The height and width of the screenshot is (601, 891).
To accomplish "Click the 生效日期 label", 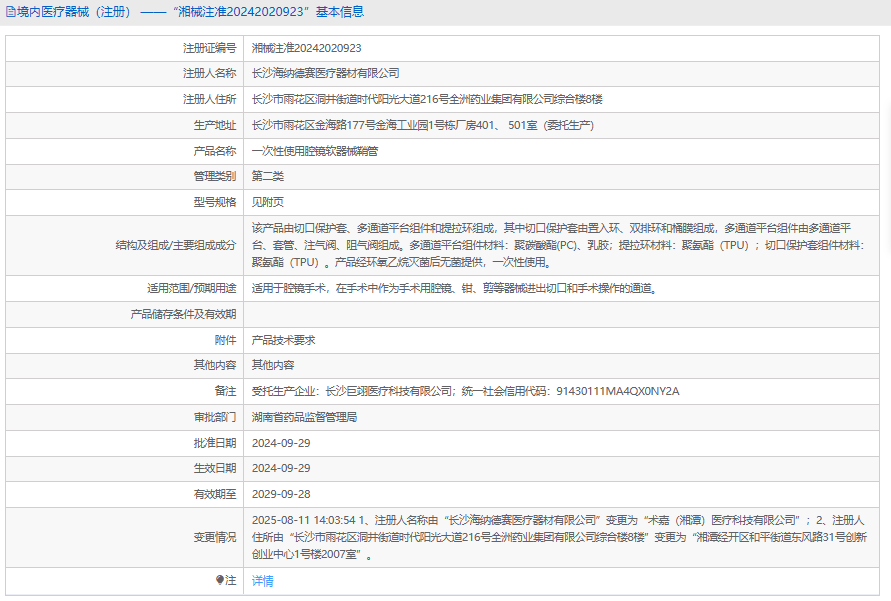I will pos(215,469).
